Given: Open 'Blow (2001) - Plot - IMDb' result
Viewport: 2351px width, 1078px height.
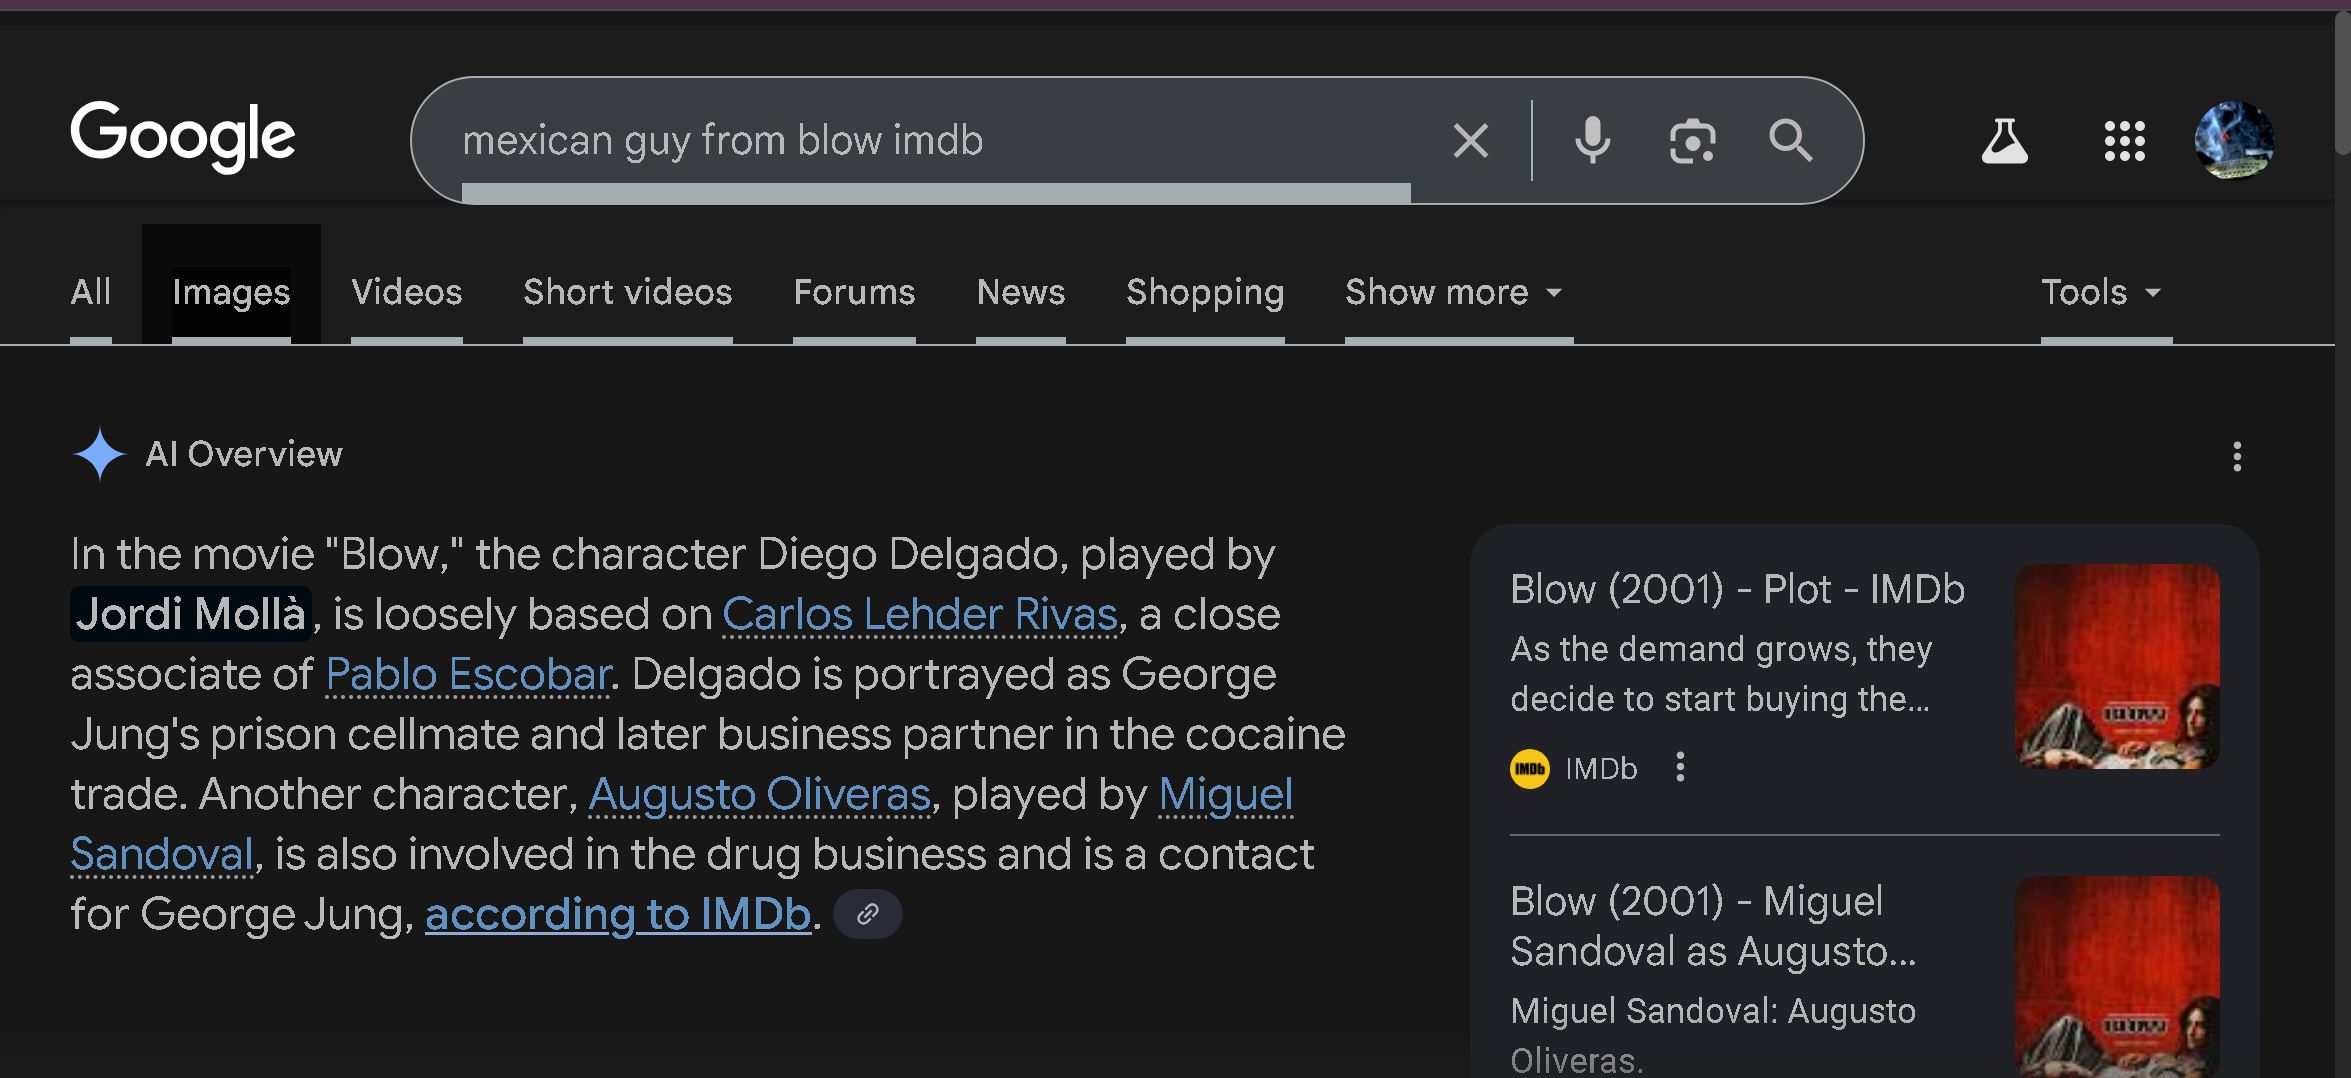Looking at the screenshot, I should tap(1737, 590).
